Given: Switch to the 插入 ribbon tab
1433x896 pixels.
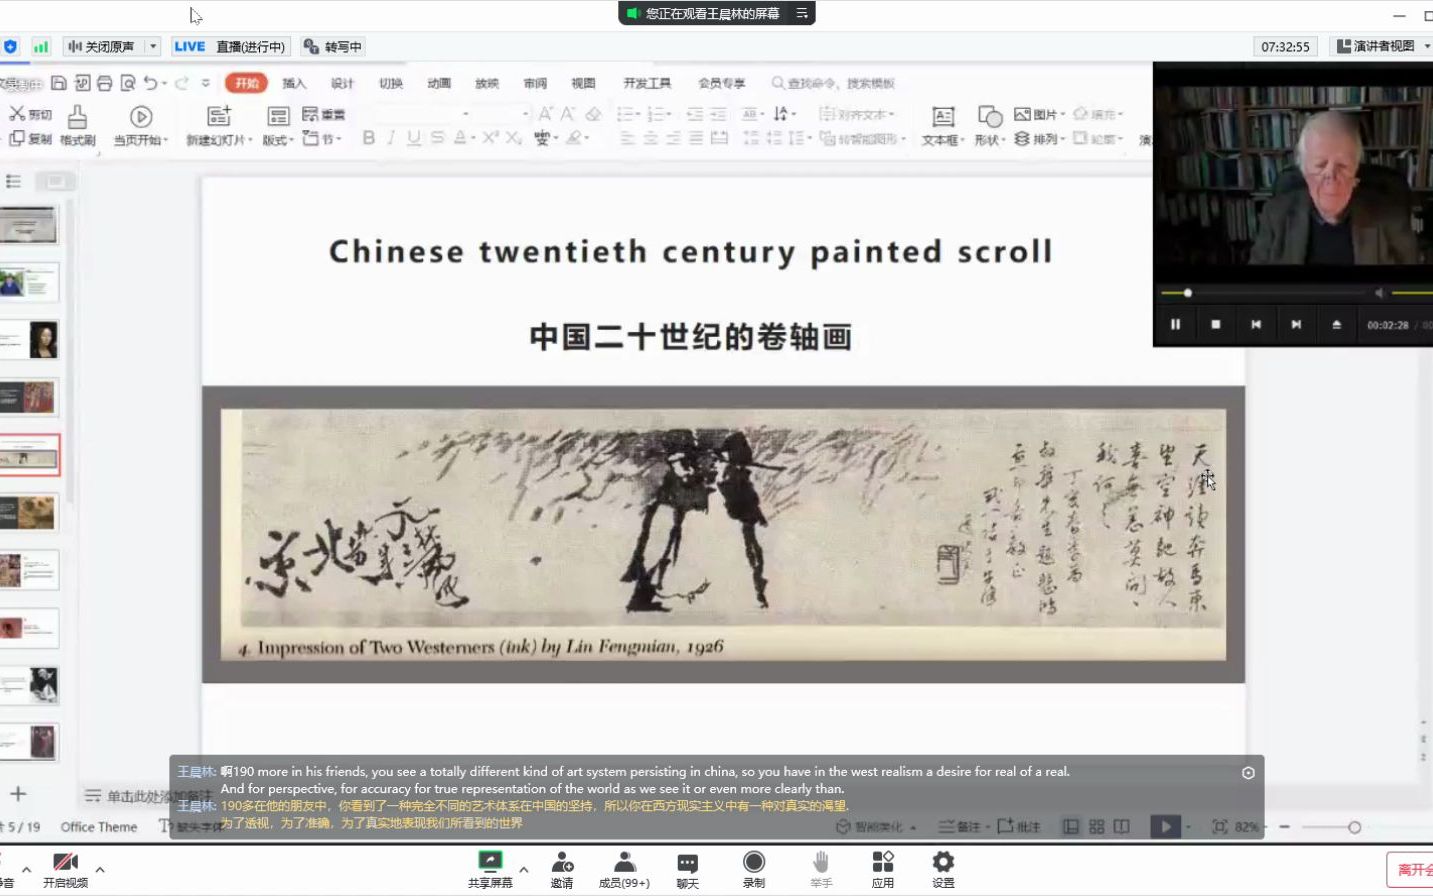Looking at the screenshot, I should (x=293, y=83).
